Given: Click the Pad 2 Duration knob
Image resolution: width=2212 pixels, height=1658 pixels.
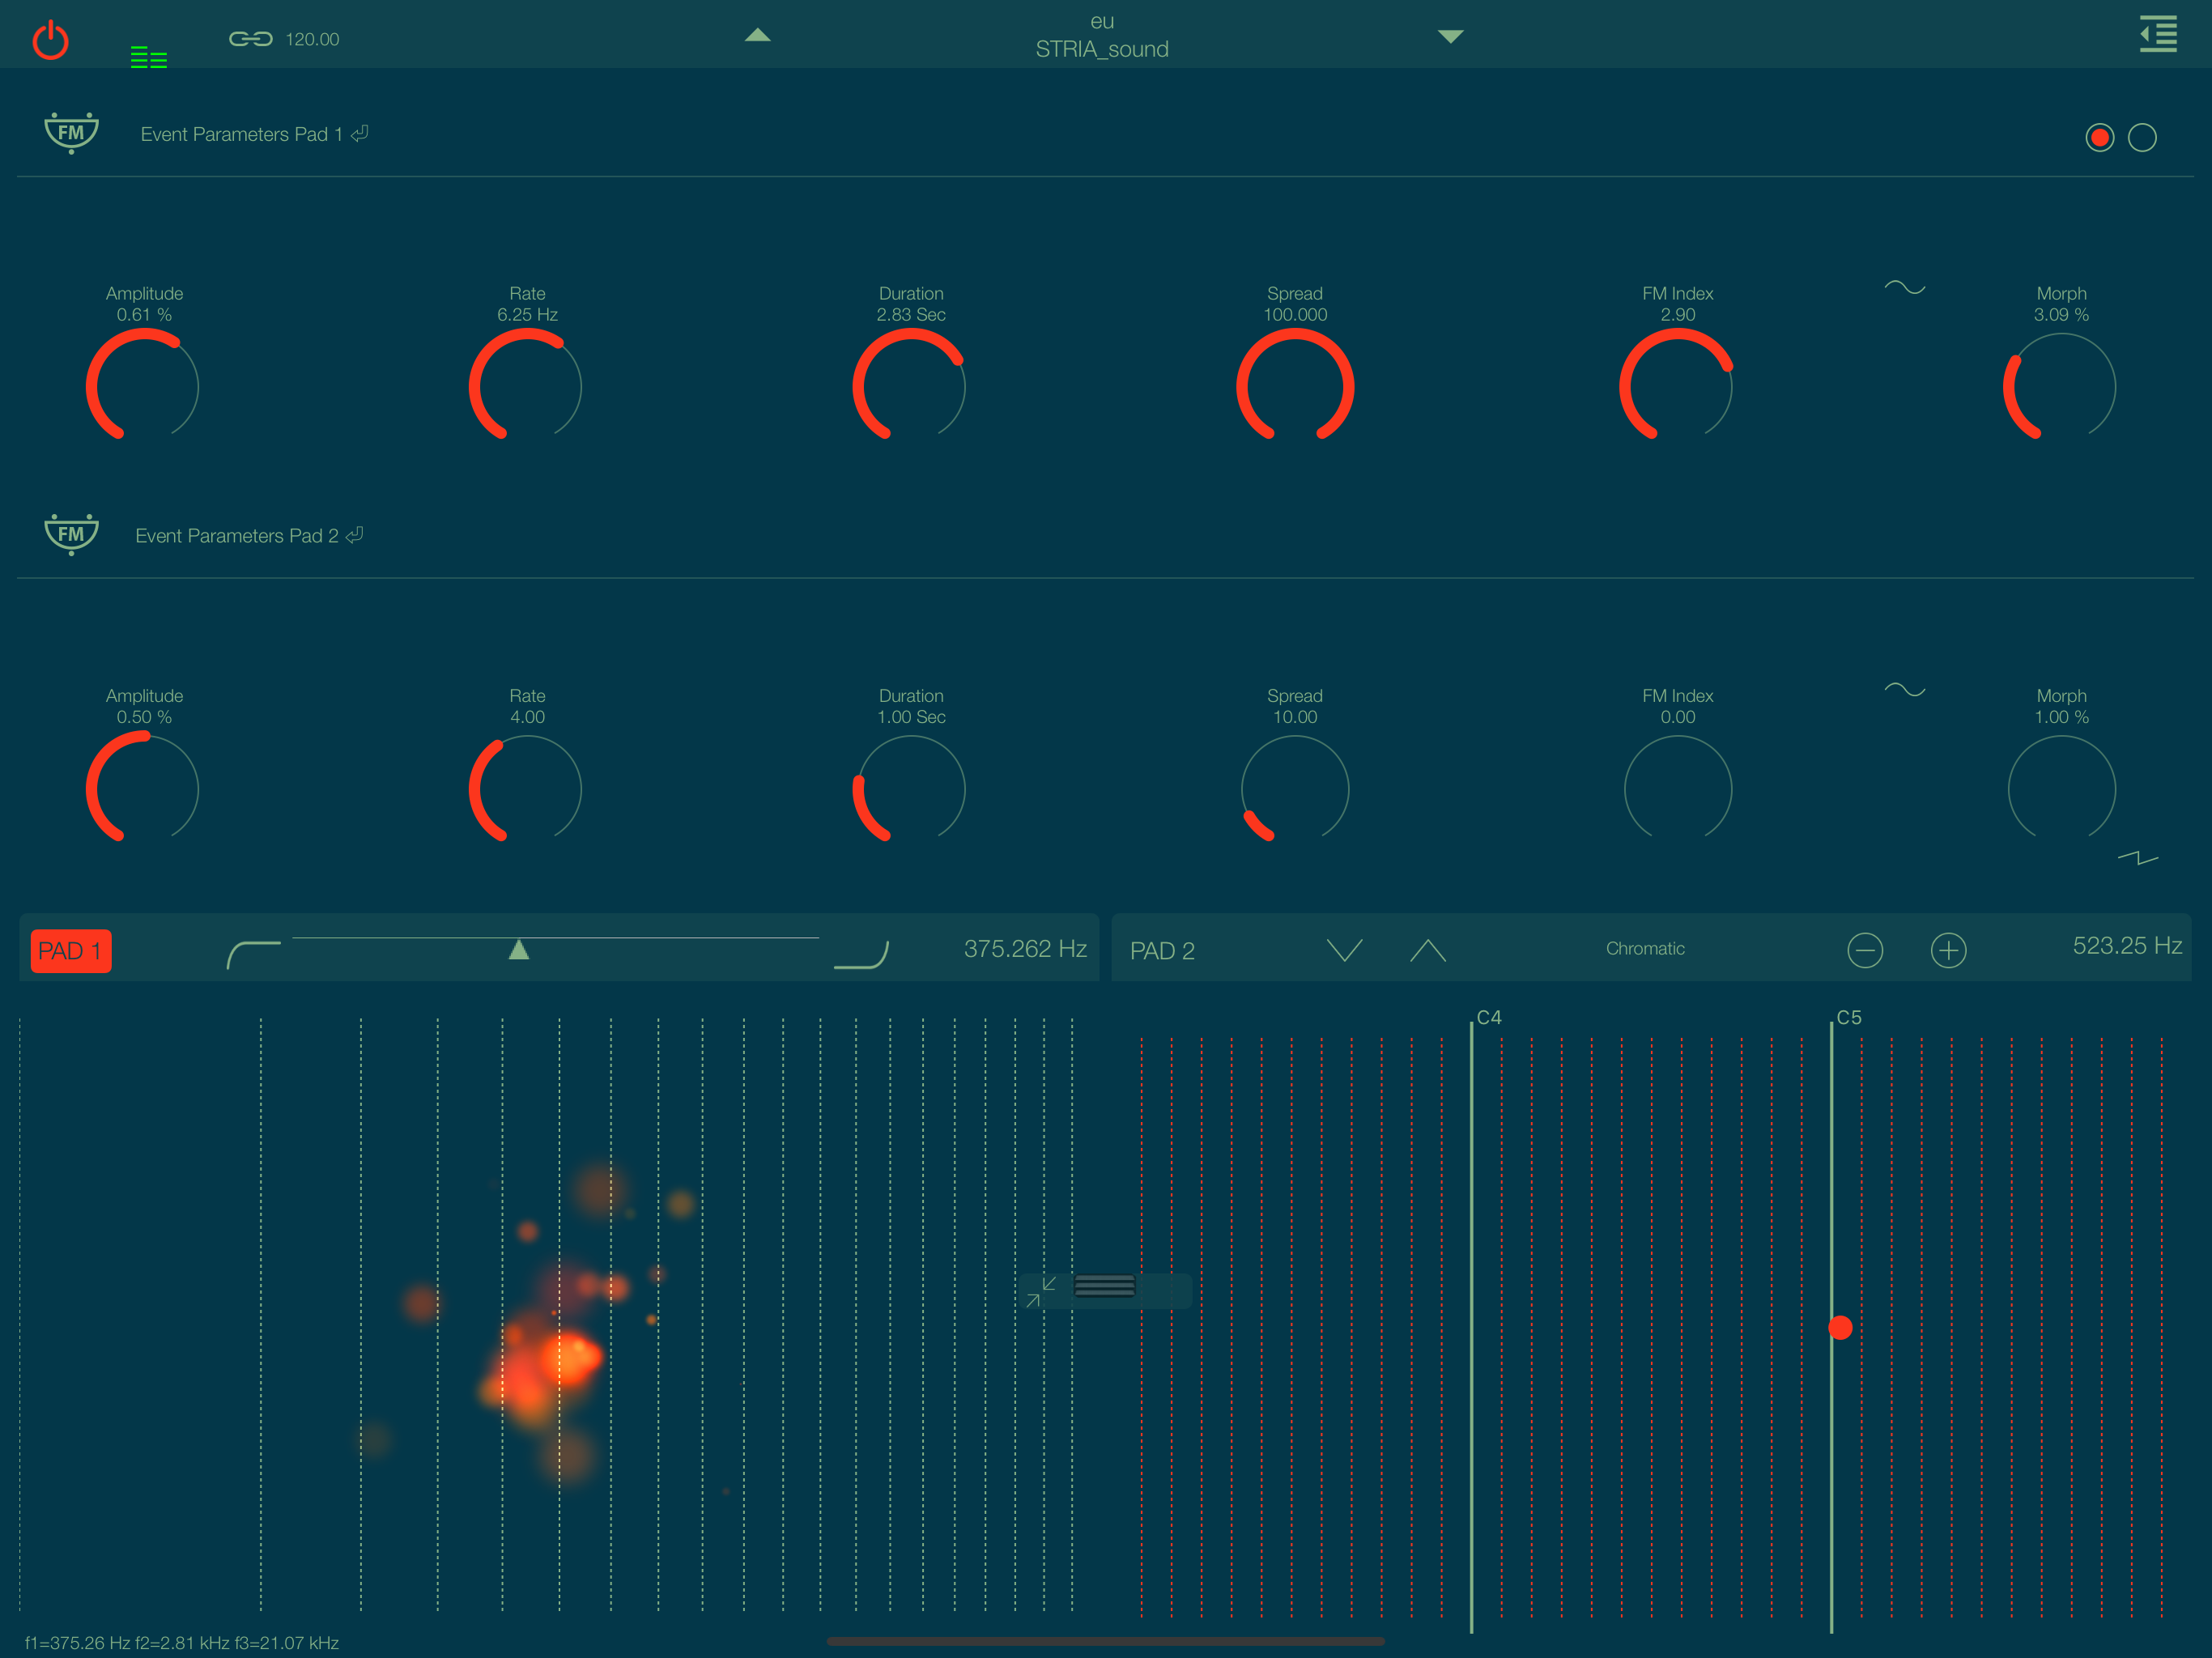Looking at the screenshot, I should click(909, 788).
